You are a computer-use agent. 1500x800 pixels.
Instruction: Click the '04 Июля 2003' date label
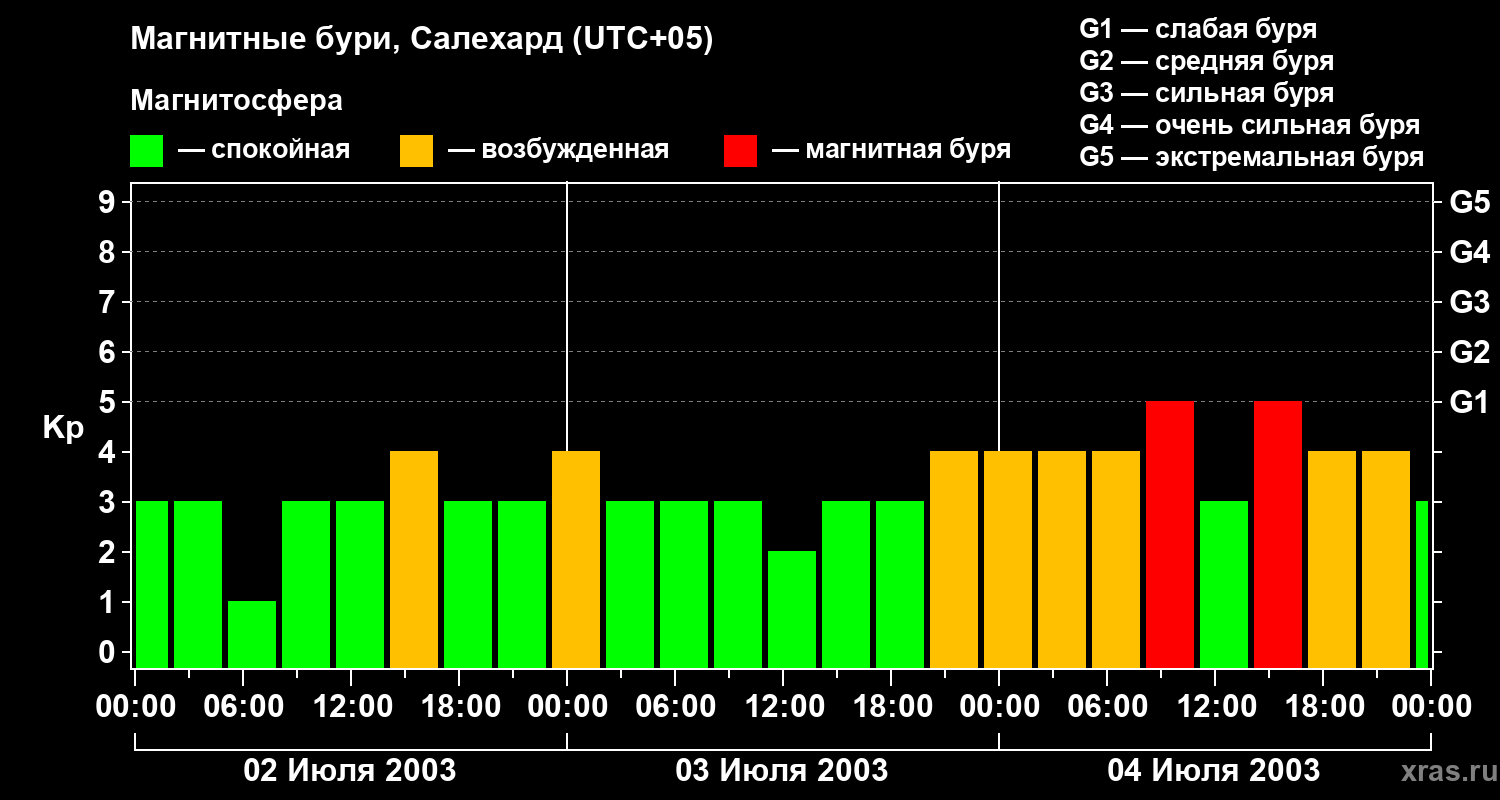click(1214, 771)
